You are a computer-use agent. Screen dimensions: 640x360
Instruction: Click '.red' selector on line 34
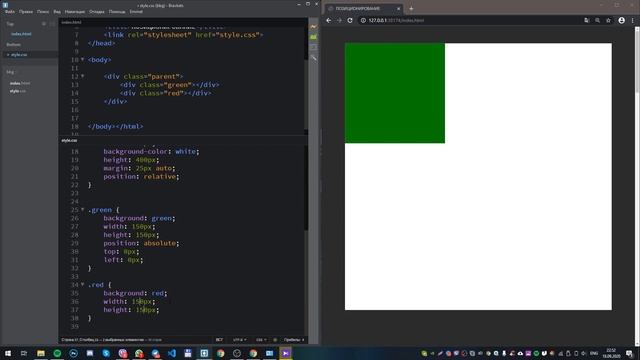[x=96, y=284]
